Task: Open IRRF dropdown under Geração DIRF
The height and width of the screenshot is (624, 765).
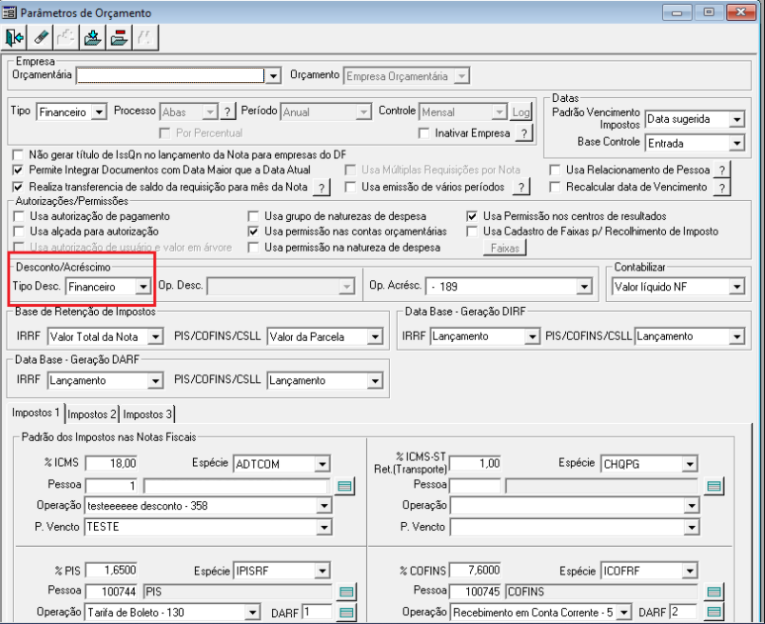Action: tap(532, 337)
